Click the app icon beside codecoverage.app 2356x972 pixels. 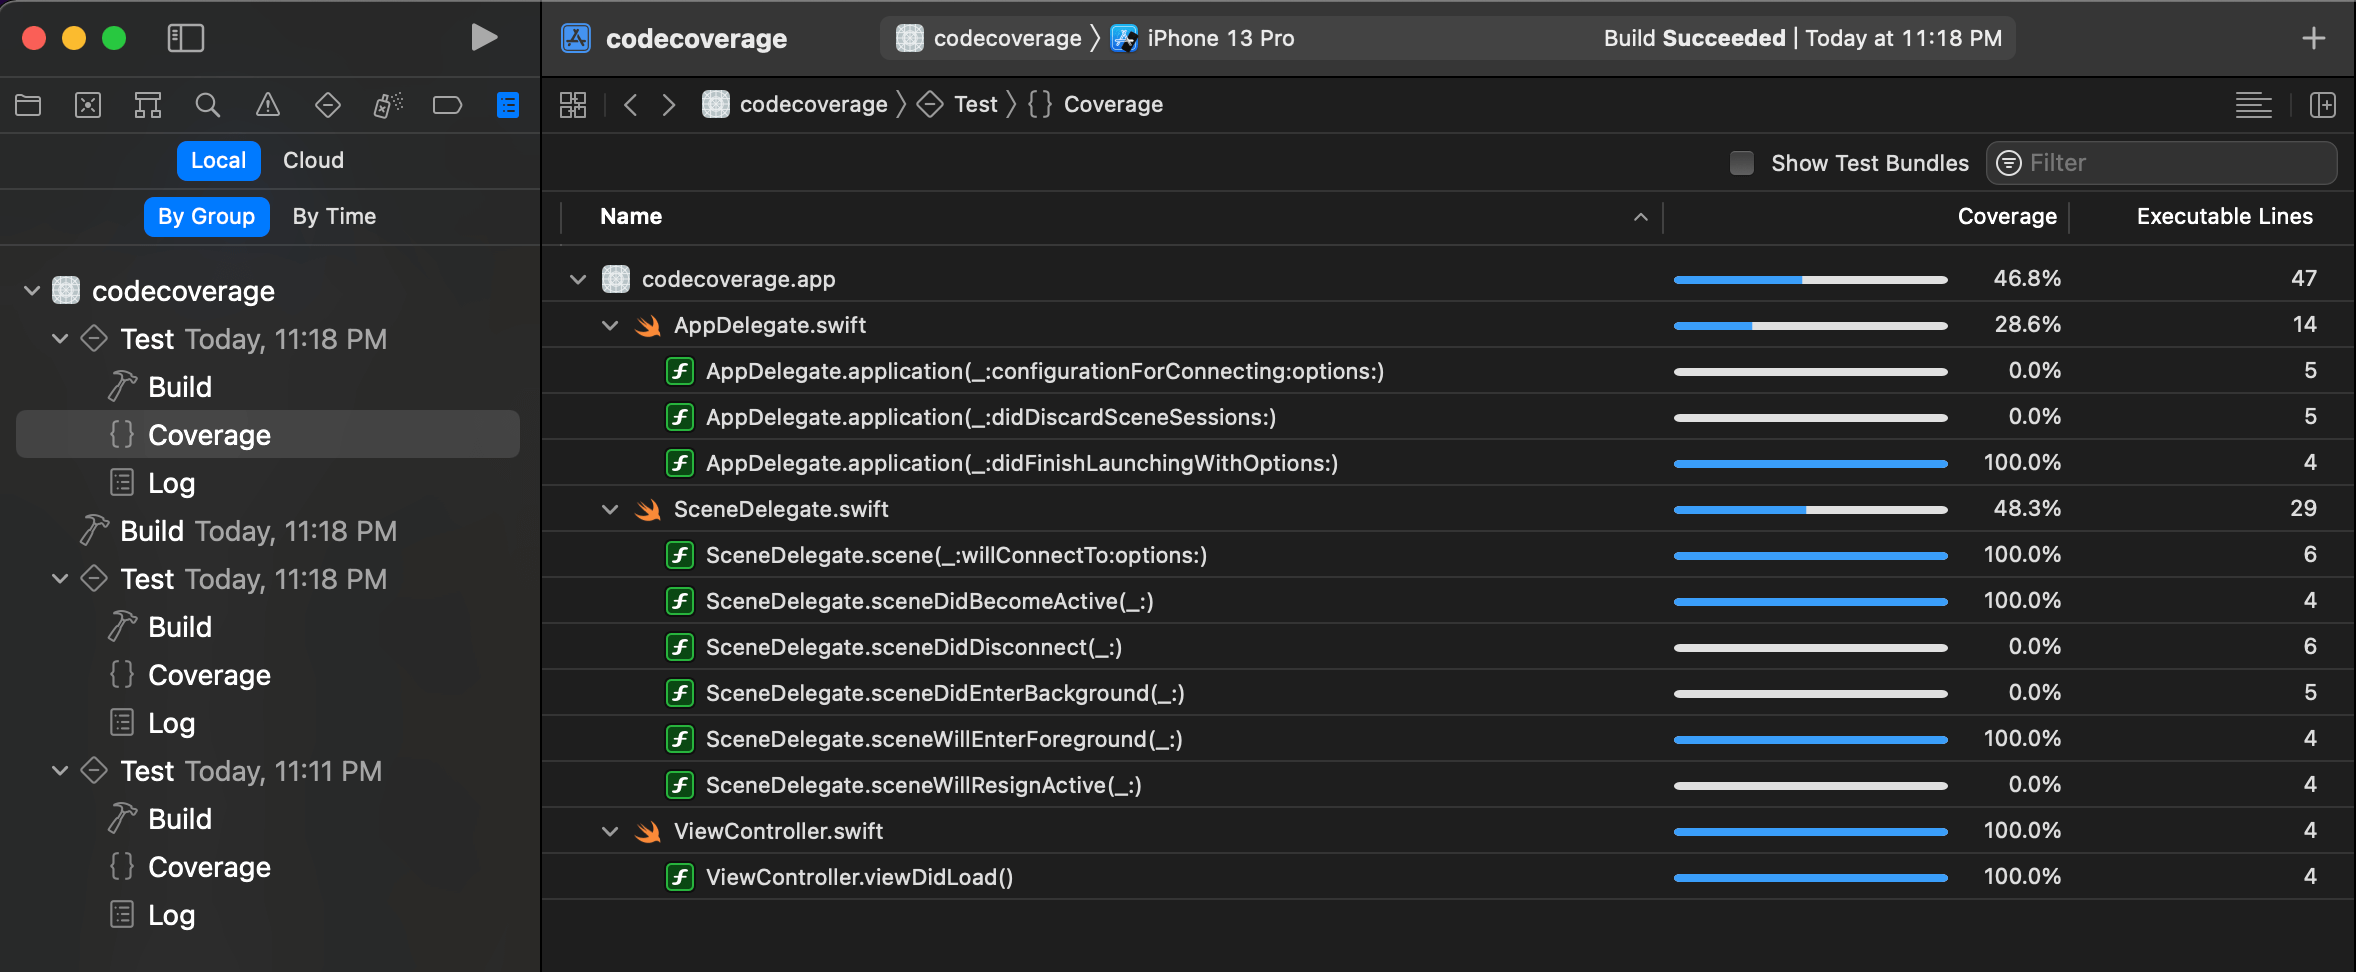pos(616,279)
